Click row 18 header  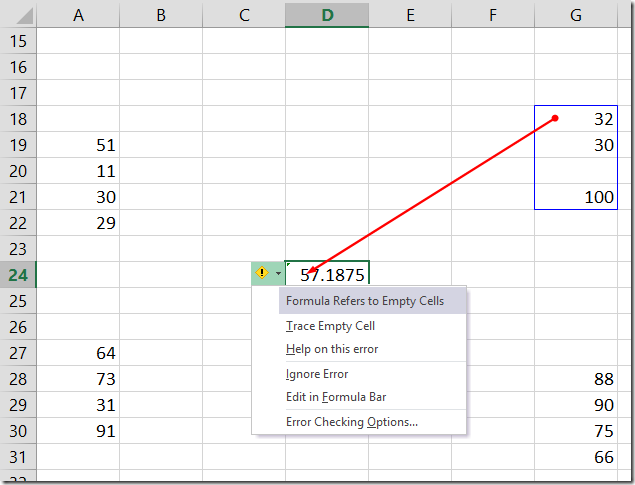coord(18,119)
